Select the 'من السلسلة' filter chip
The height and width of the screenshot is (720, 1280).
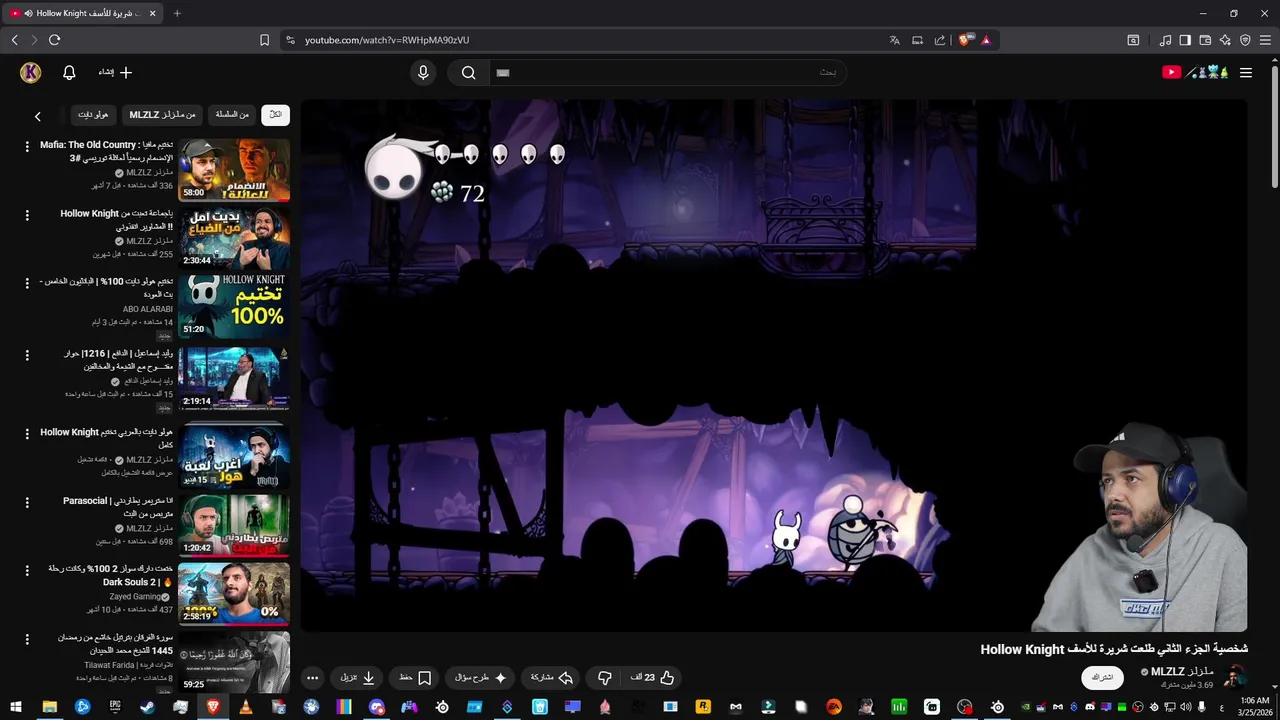(x=232, y=115)
